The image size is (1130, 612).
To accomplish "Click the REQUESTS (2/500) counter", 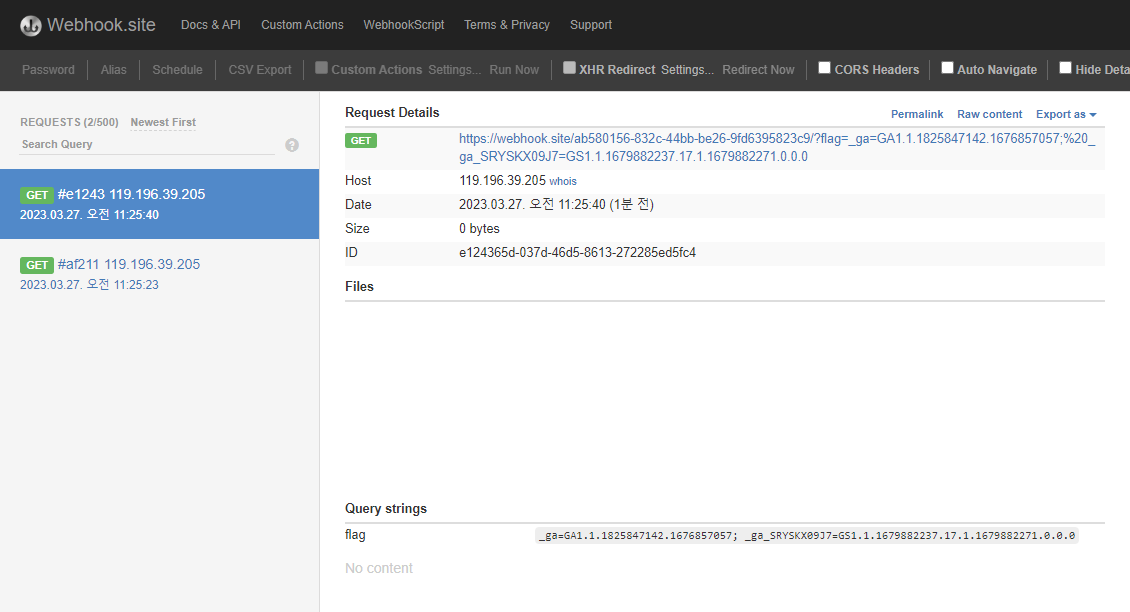I will coord(69,123).
